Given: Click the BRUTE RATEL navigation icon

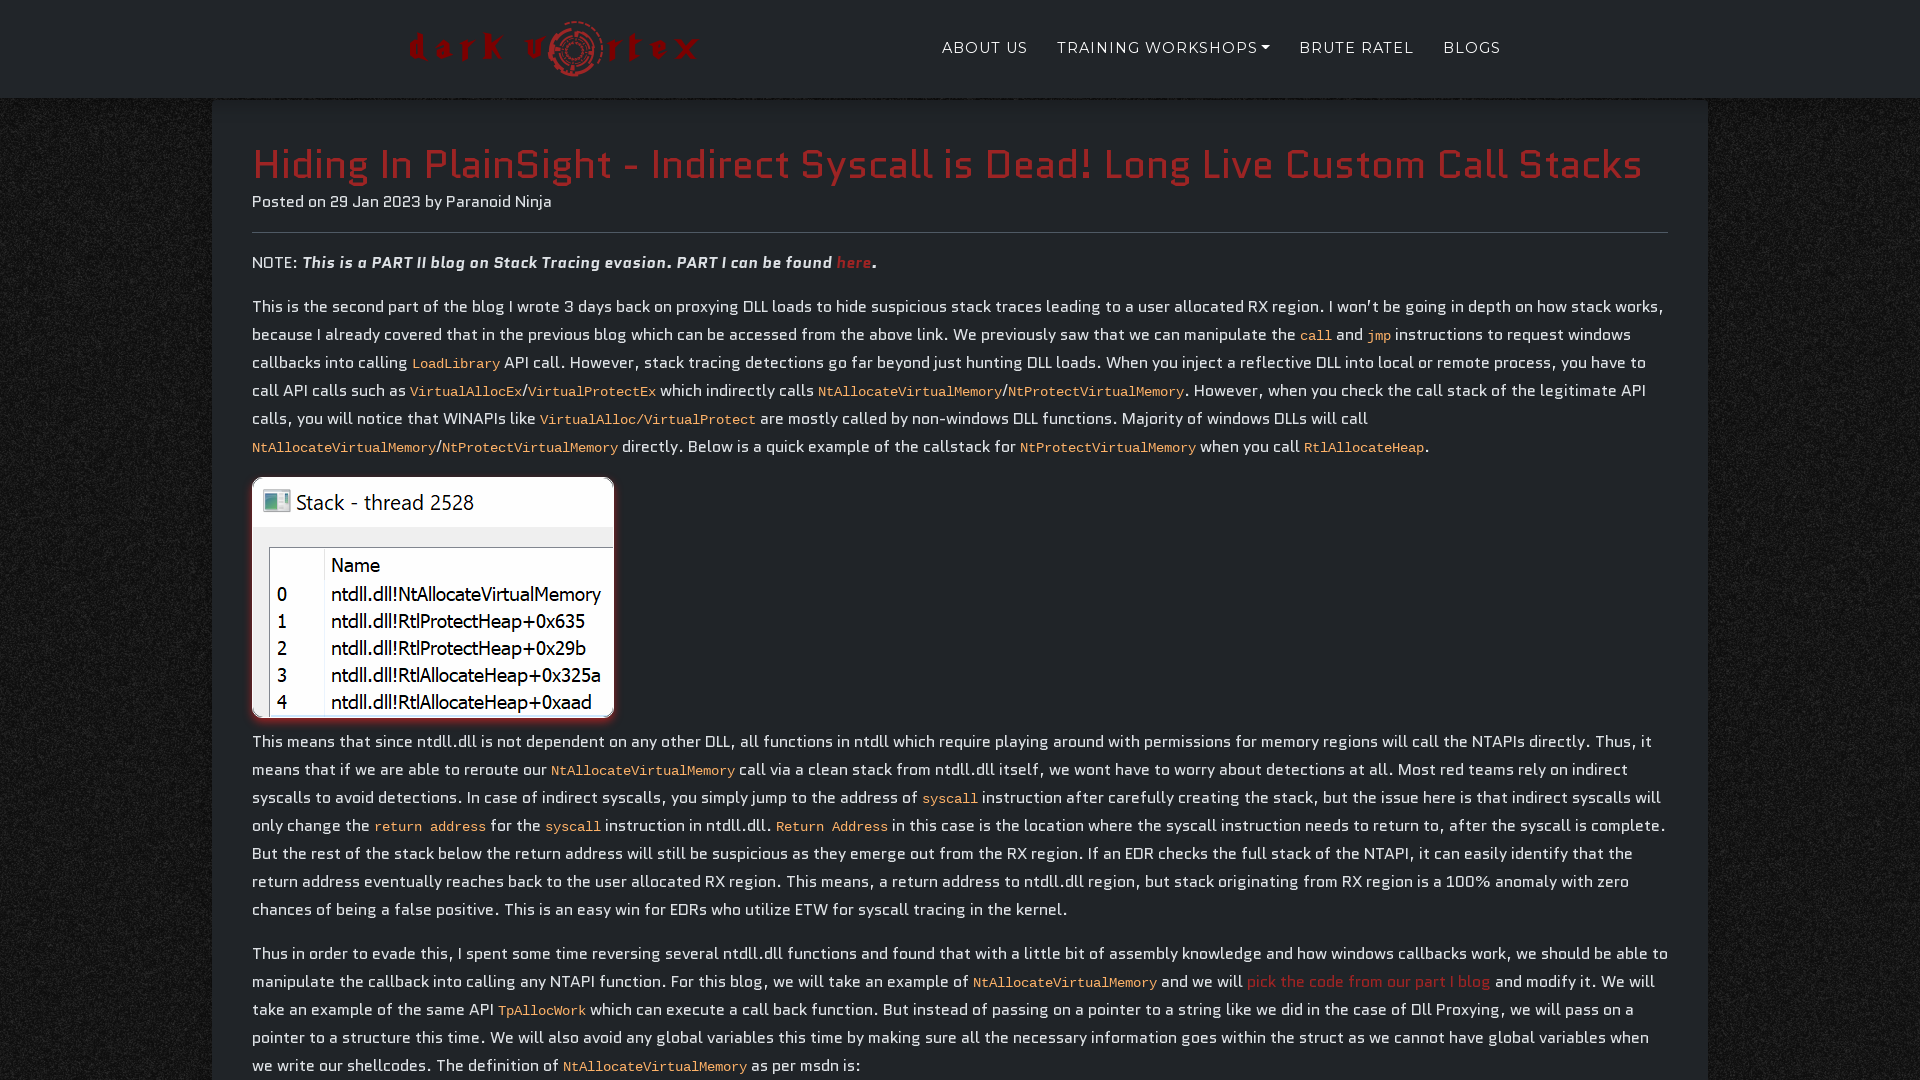Looking at the screenshot, I should point(1356,47).
